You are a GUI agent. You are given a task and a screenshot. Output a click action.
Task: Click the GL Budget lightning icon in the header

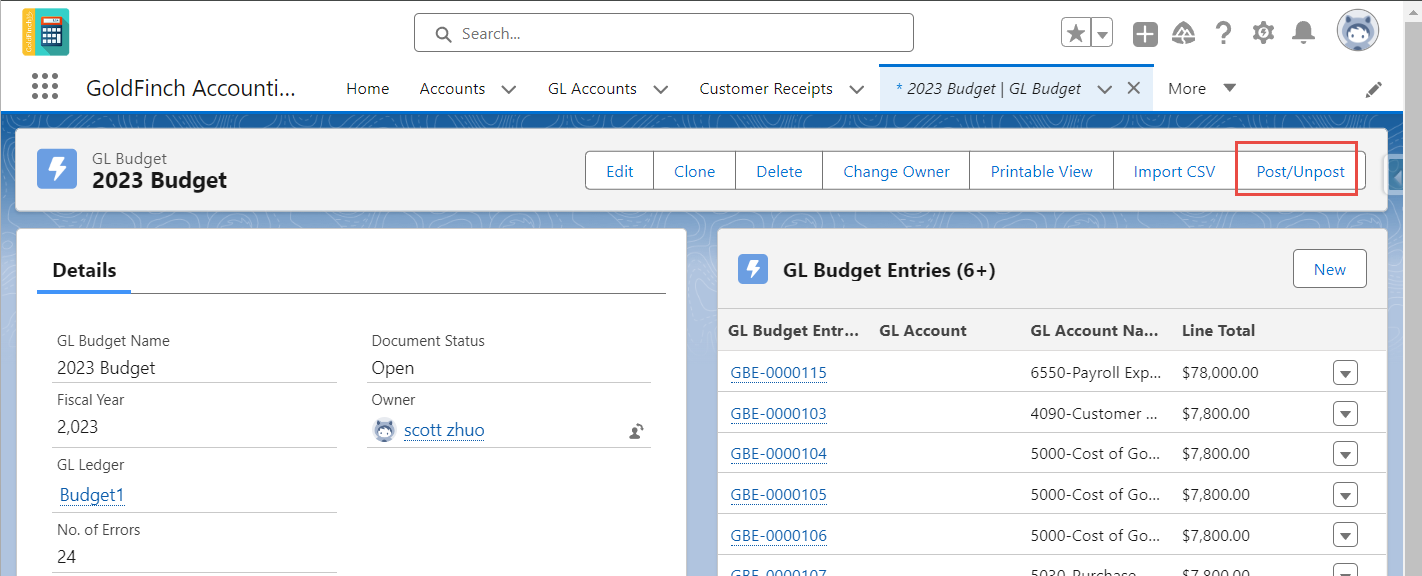click(57, 169)
